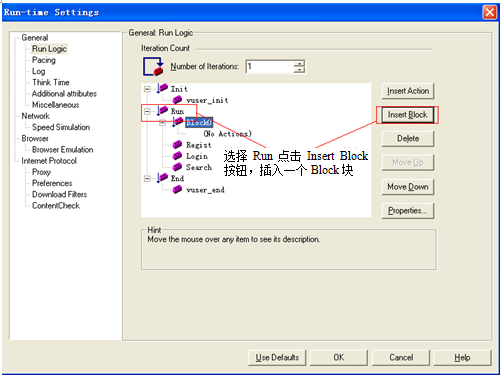Click the Regist action icon
This screenshot has width=504, height=377.
(x=177, y=145)
